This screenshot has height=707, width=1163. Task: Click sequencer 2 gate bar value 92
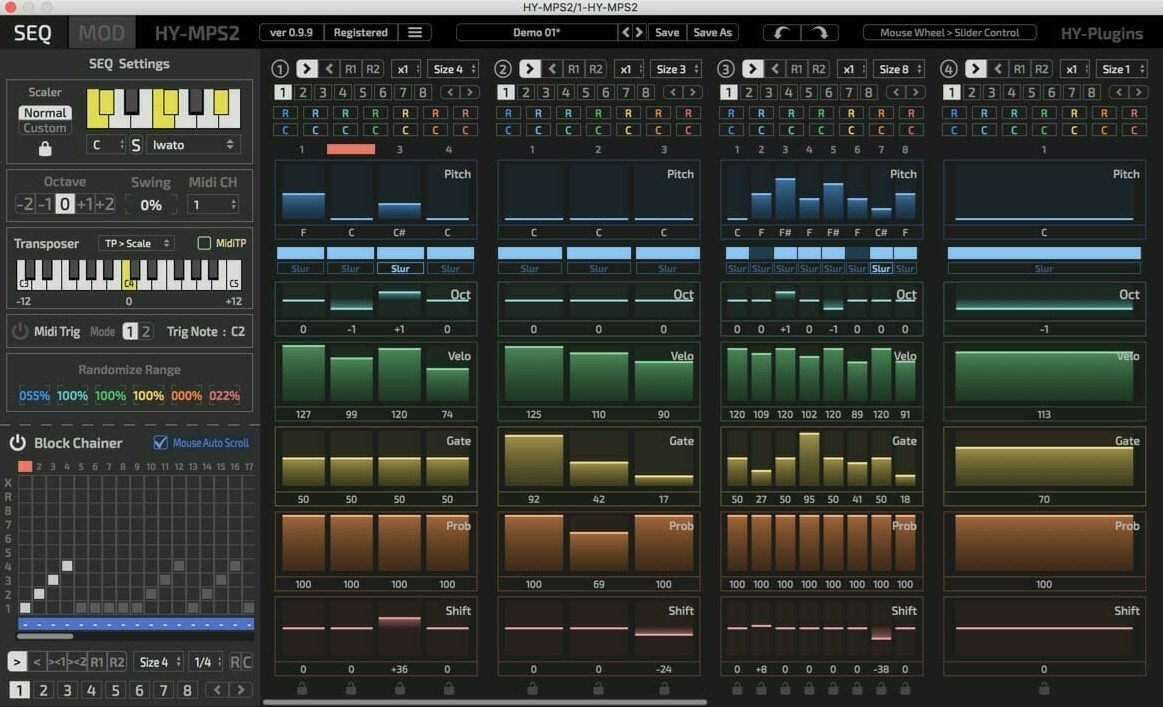(533, 461)
